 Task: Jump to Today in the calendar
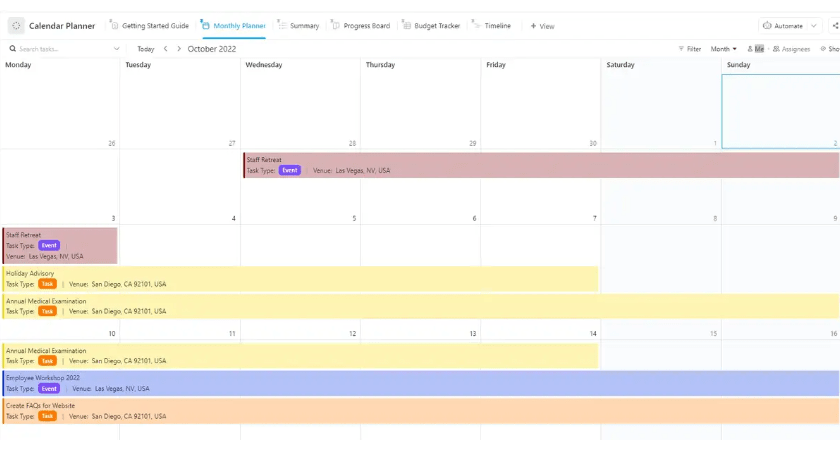click(x=146, y=49)
